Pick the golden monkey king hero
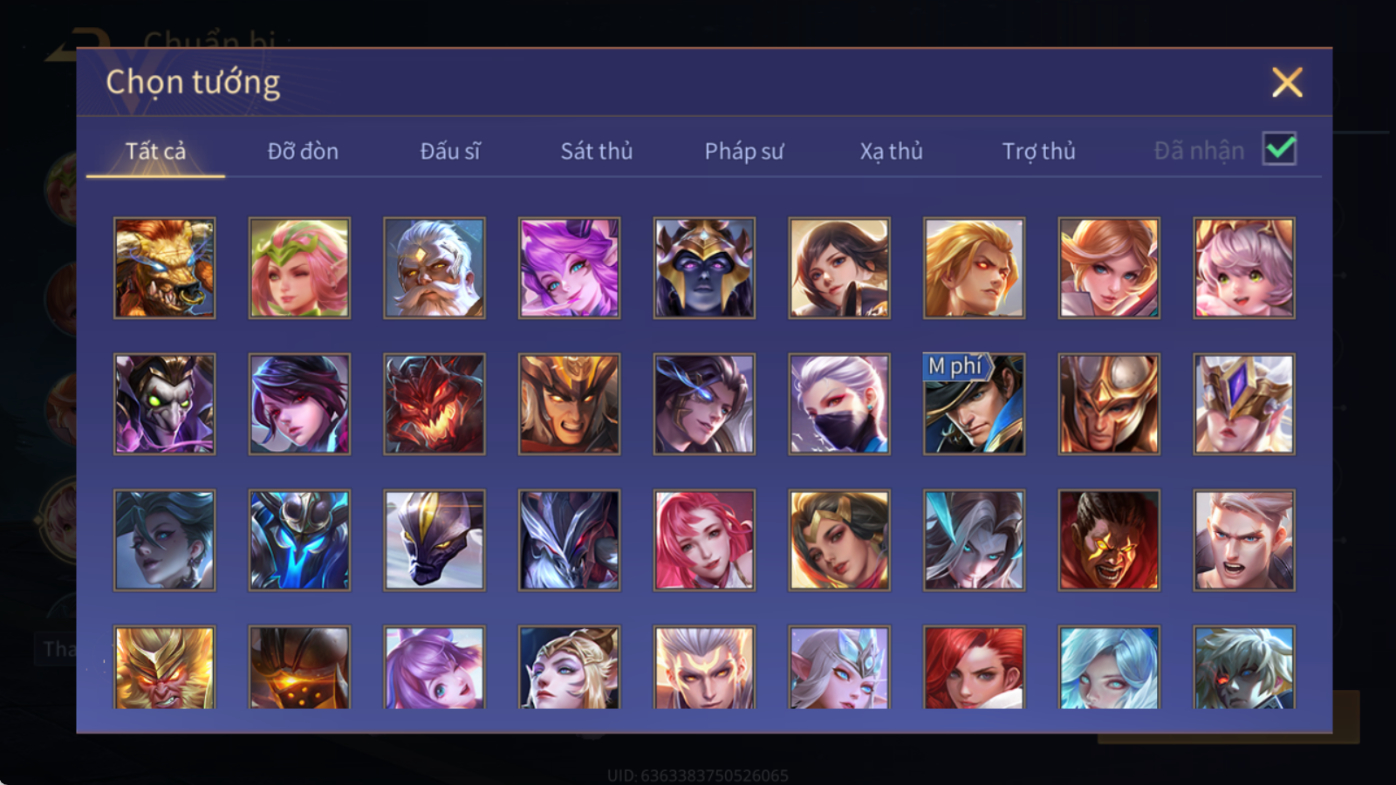1396x785 pixels. click(165, 668)
